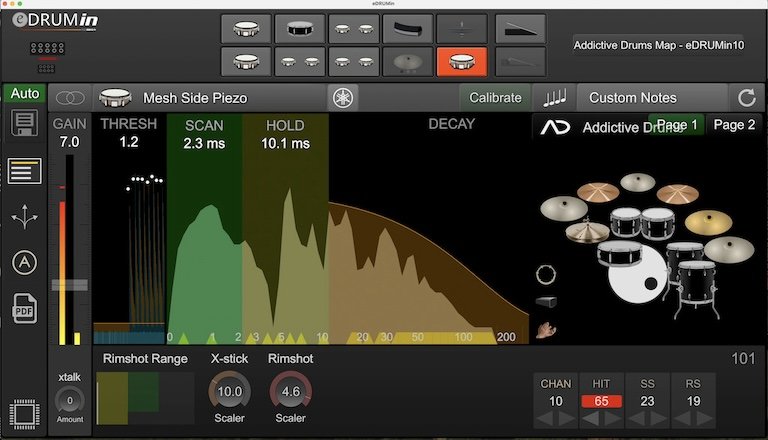
Task: Click the Rimshot Range zone display
Action: point(145,398)
